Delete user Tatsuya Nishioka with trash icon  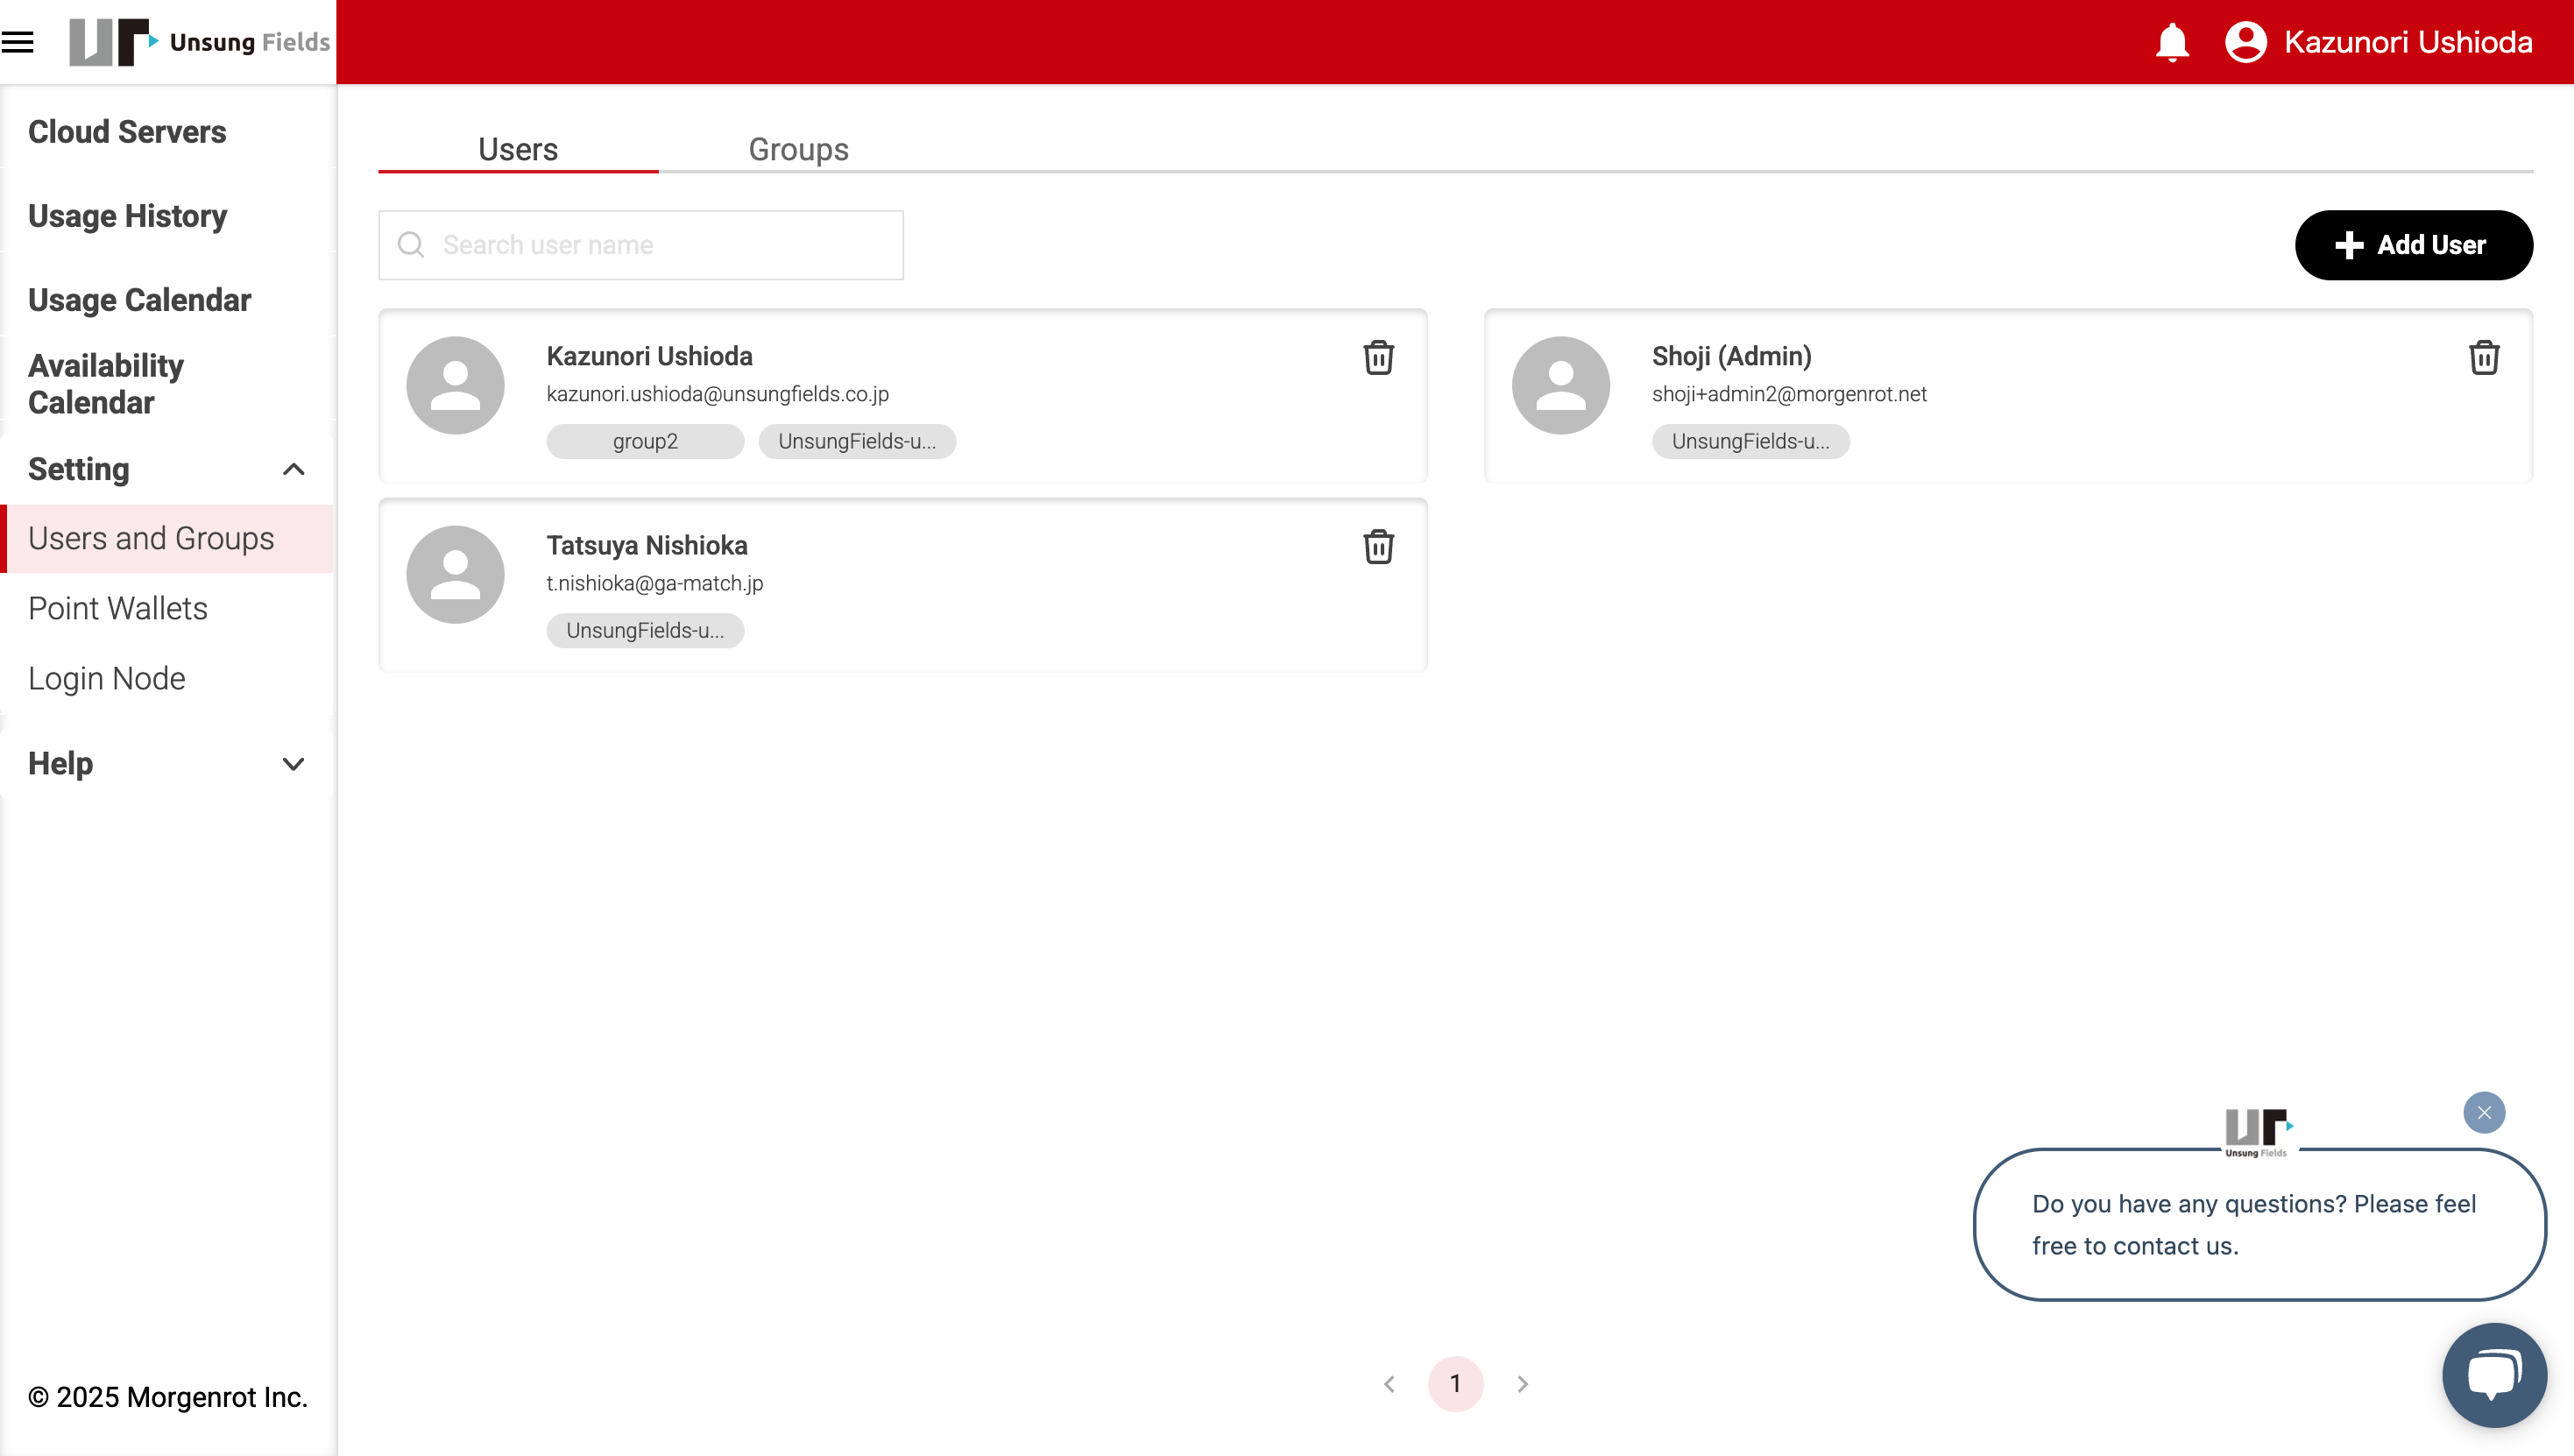point(1378,546)
